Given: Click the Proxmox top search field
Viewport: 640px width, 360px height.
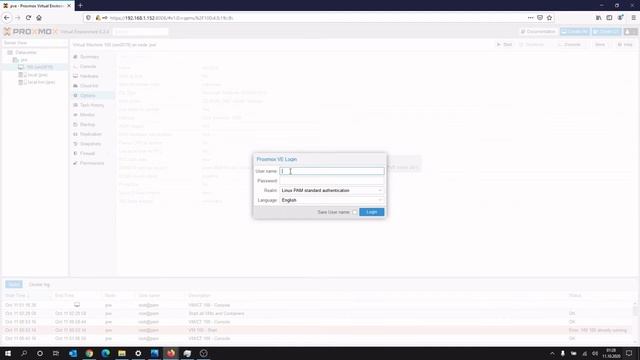Looking at the screenshot, I should [x=141, y=31].
